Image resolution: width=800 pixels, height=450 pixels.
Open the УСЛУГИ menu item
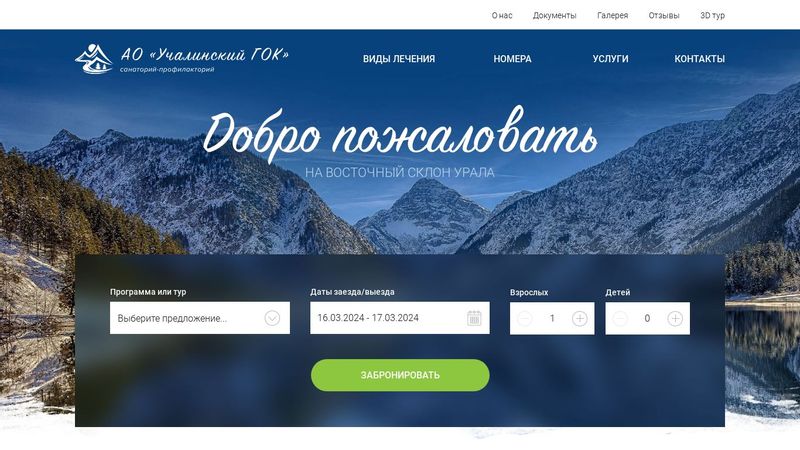[x=610, y=59]
